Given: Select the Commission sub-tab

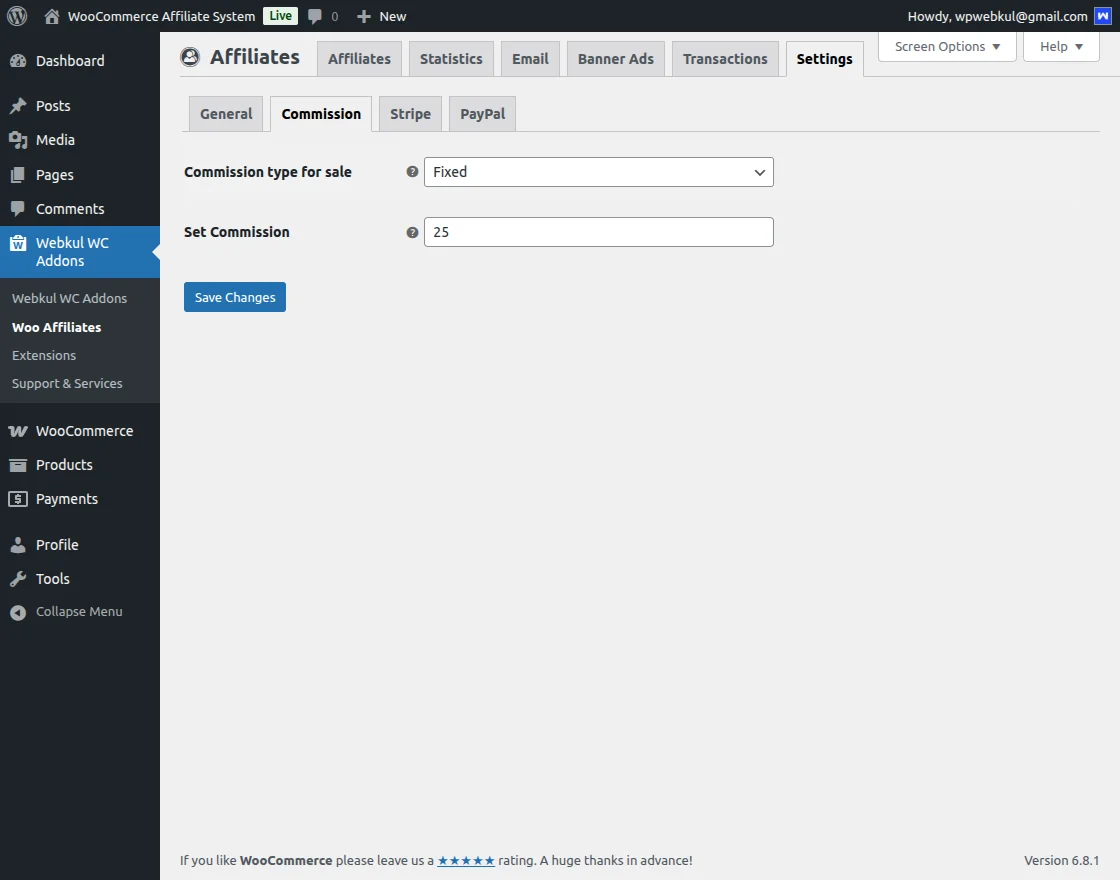Looking at the screenshot, I should point(321,114).
